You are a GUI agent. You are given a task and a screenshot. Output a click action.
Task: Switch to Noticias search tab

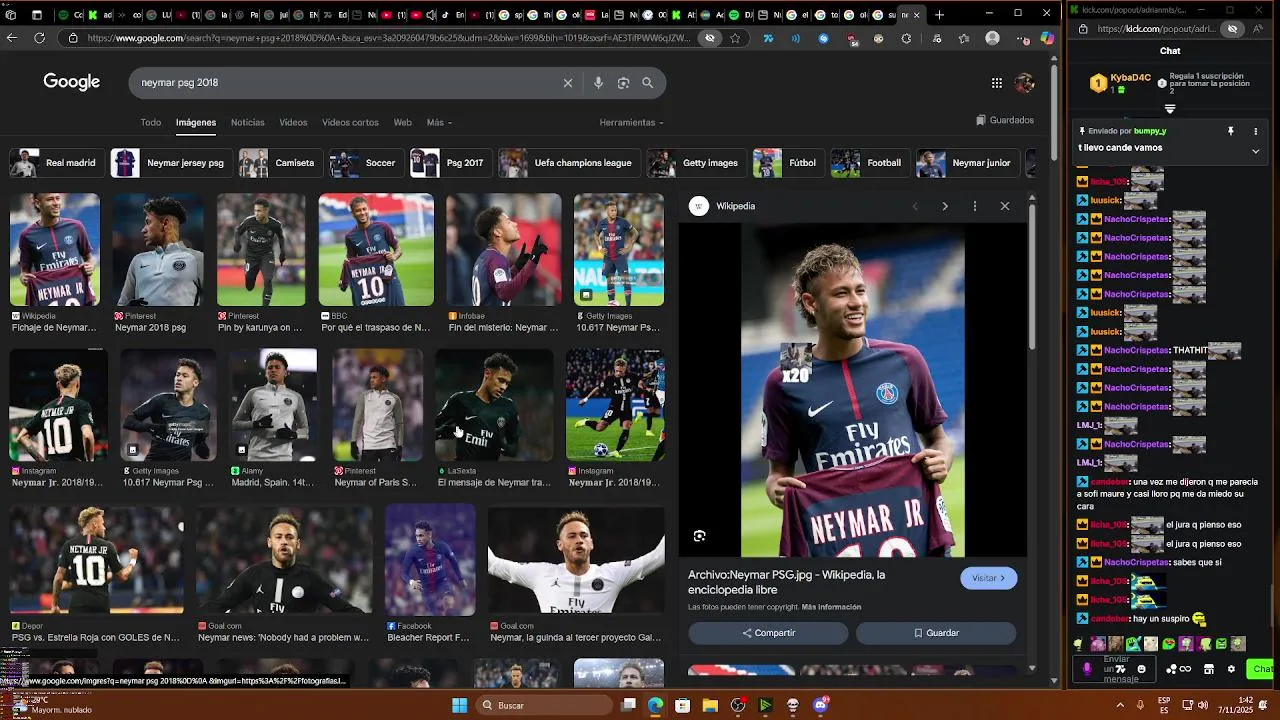pyautogui.click(x=248, y=122)
